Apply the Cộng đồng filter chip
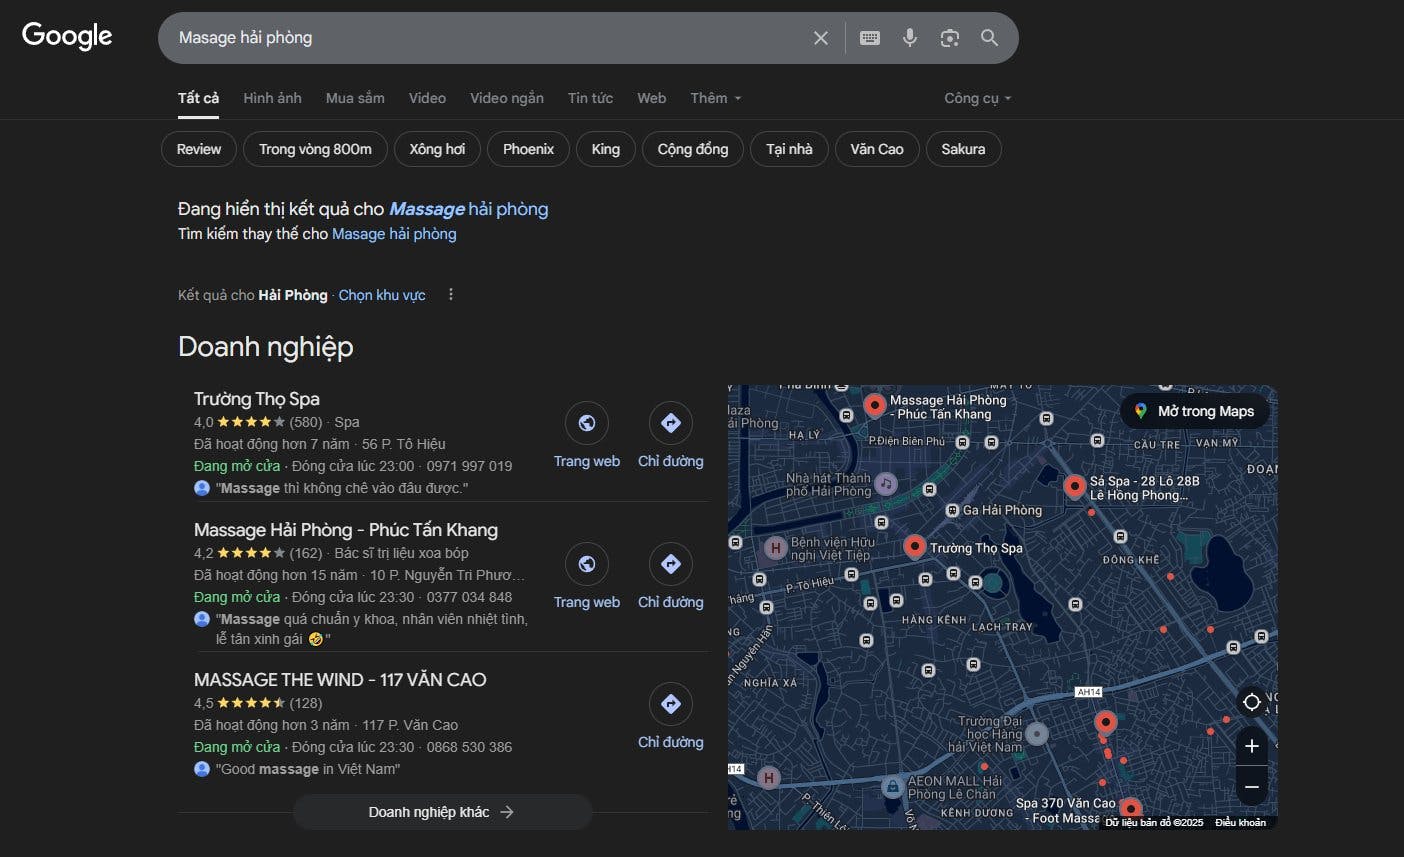The width and height of the screenshot is (1404, 857). point(693,149)
